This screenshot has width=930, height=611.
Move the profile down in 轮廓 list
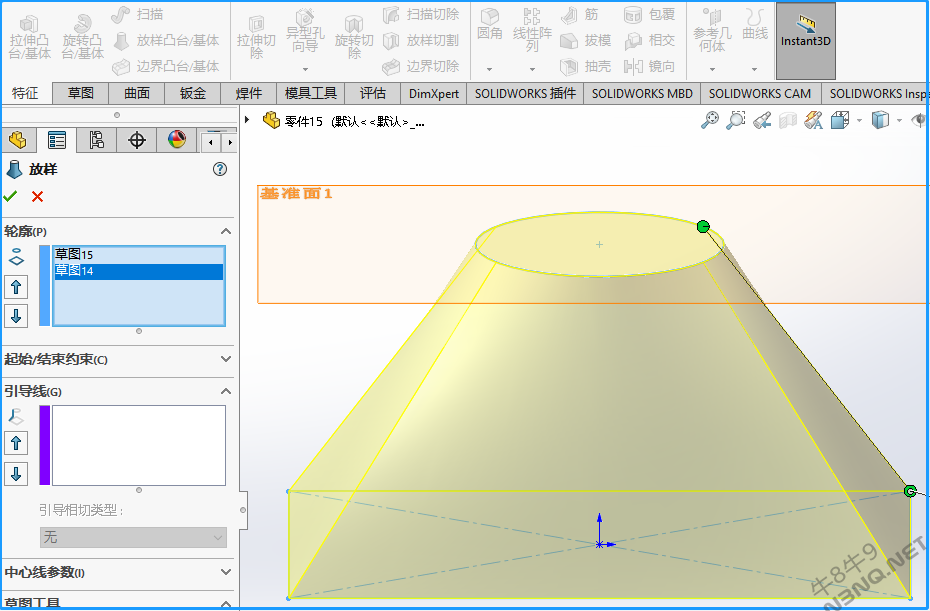(x=16, y=316)
